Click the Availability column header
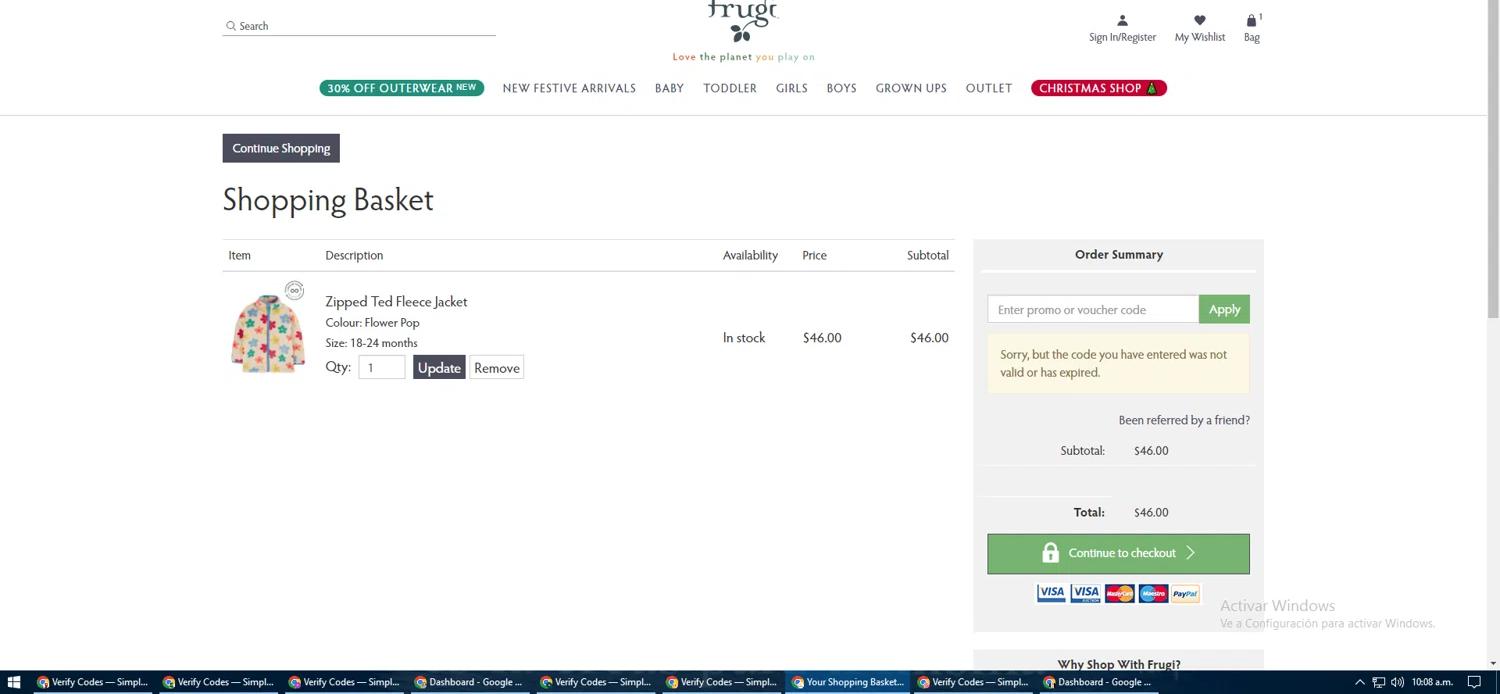 click(750, 256)
